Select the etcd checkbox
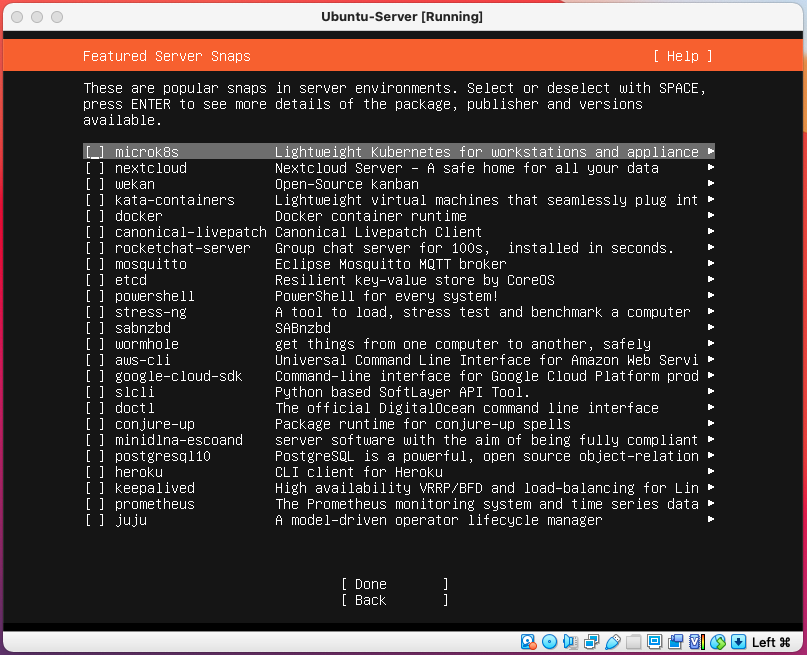 (x=95, y=280)
